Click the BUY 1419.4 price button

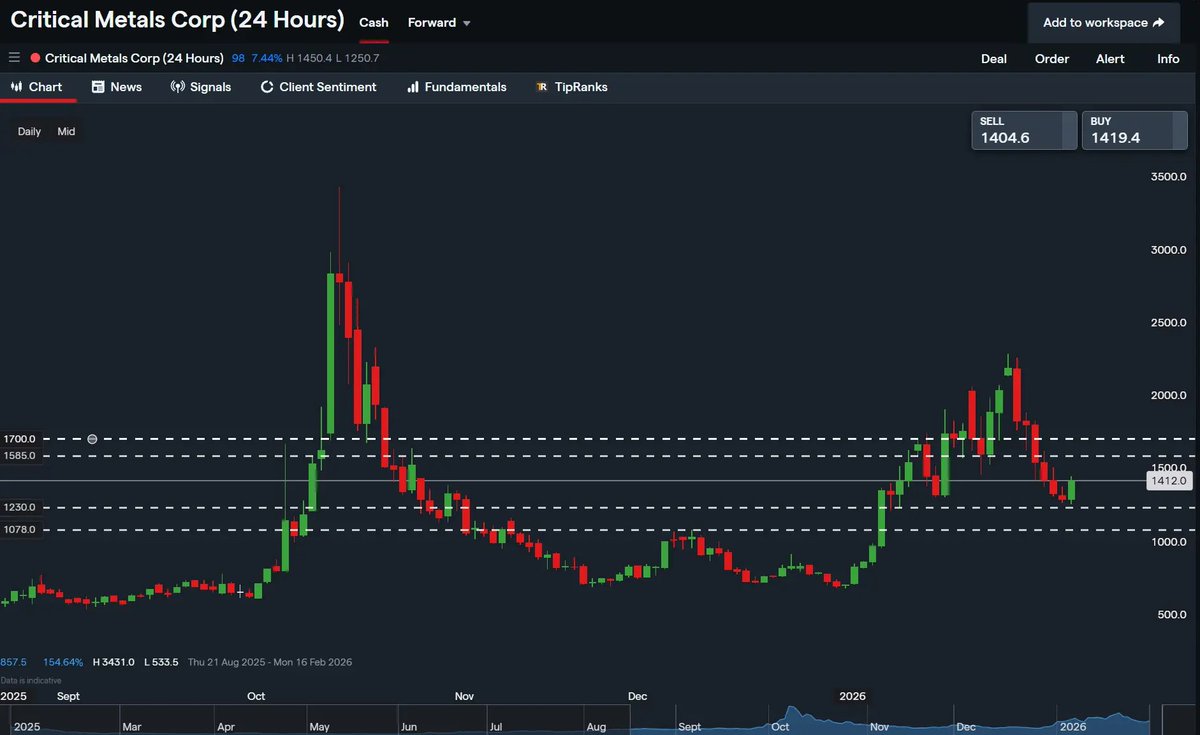pyautogui.click(x=1134, y=130)
